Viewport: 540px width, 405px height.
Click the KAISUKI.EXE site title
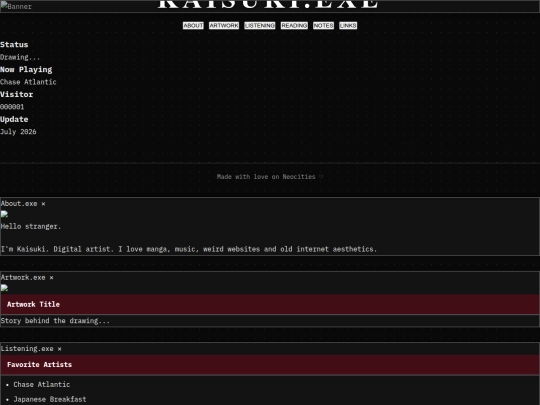(268, 4)
